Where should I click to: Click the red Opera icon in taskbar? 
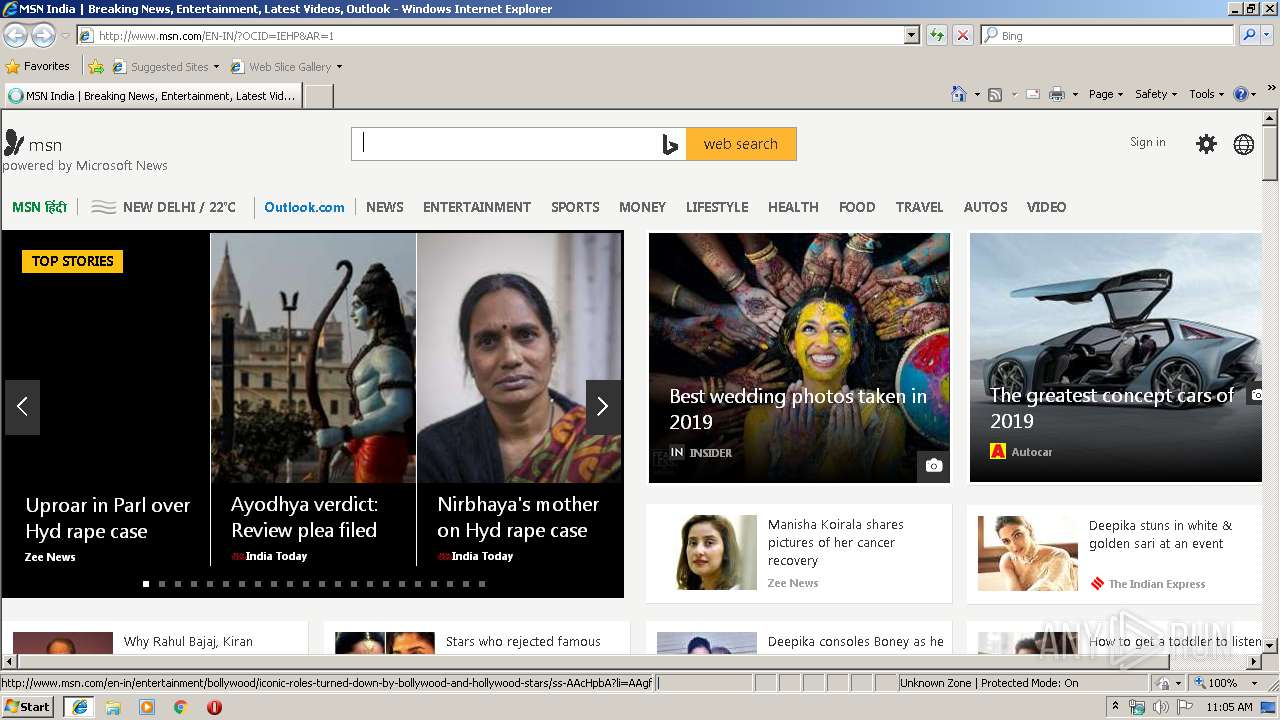click(x=214, y=707)
